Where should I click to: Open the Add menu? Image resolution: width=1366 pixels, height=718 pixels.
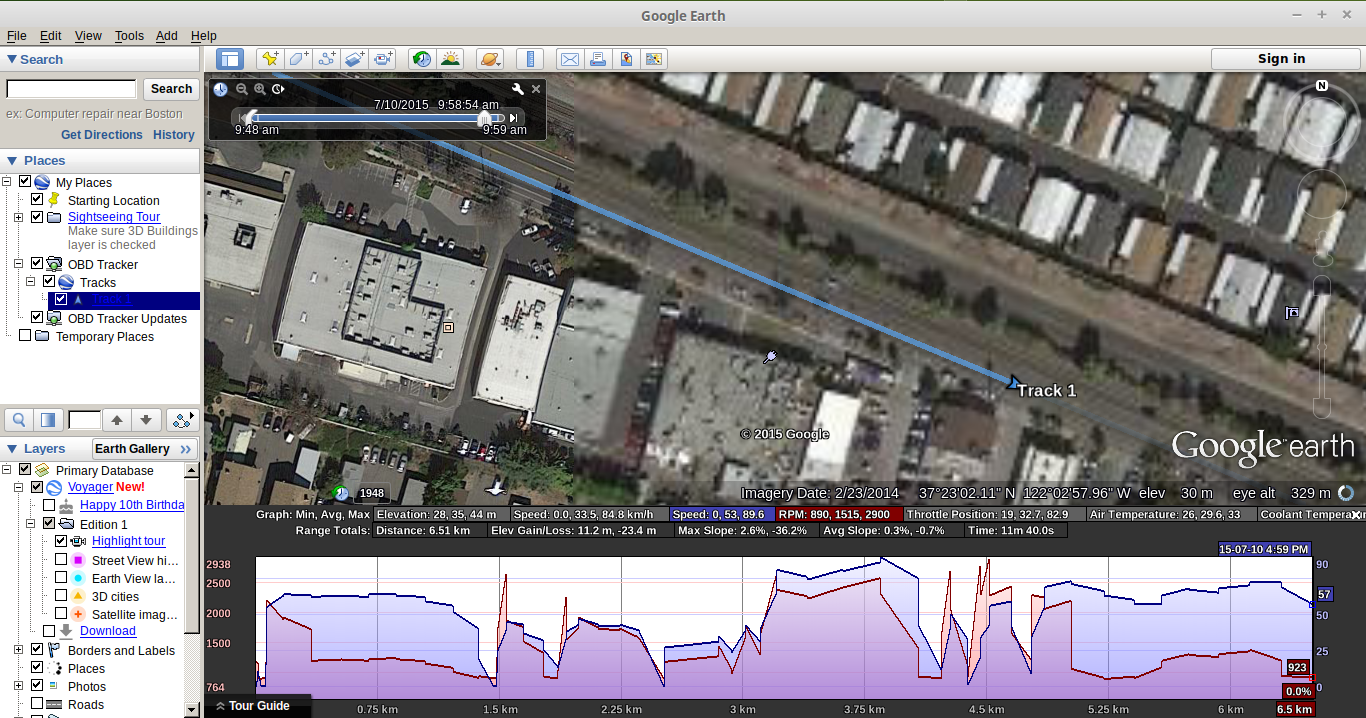[x=167, y=35]
